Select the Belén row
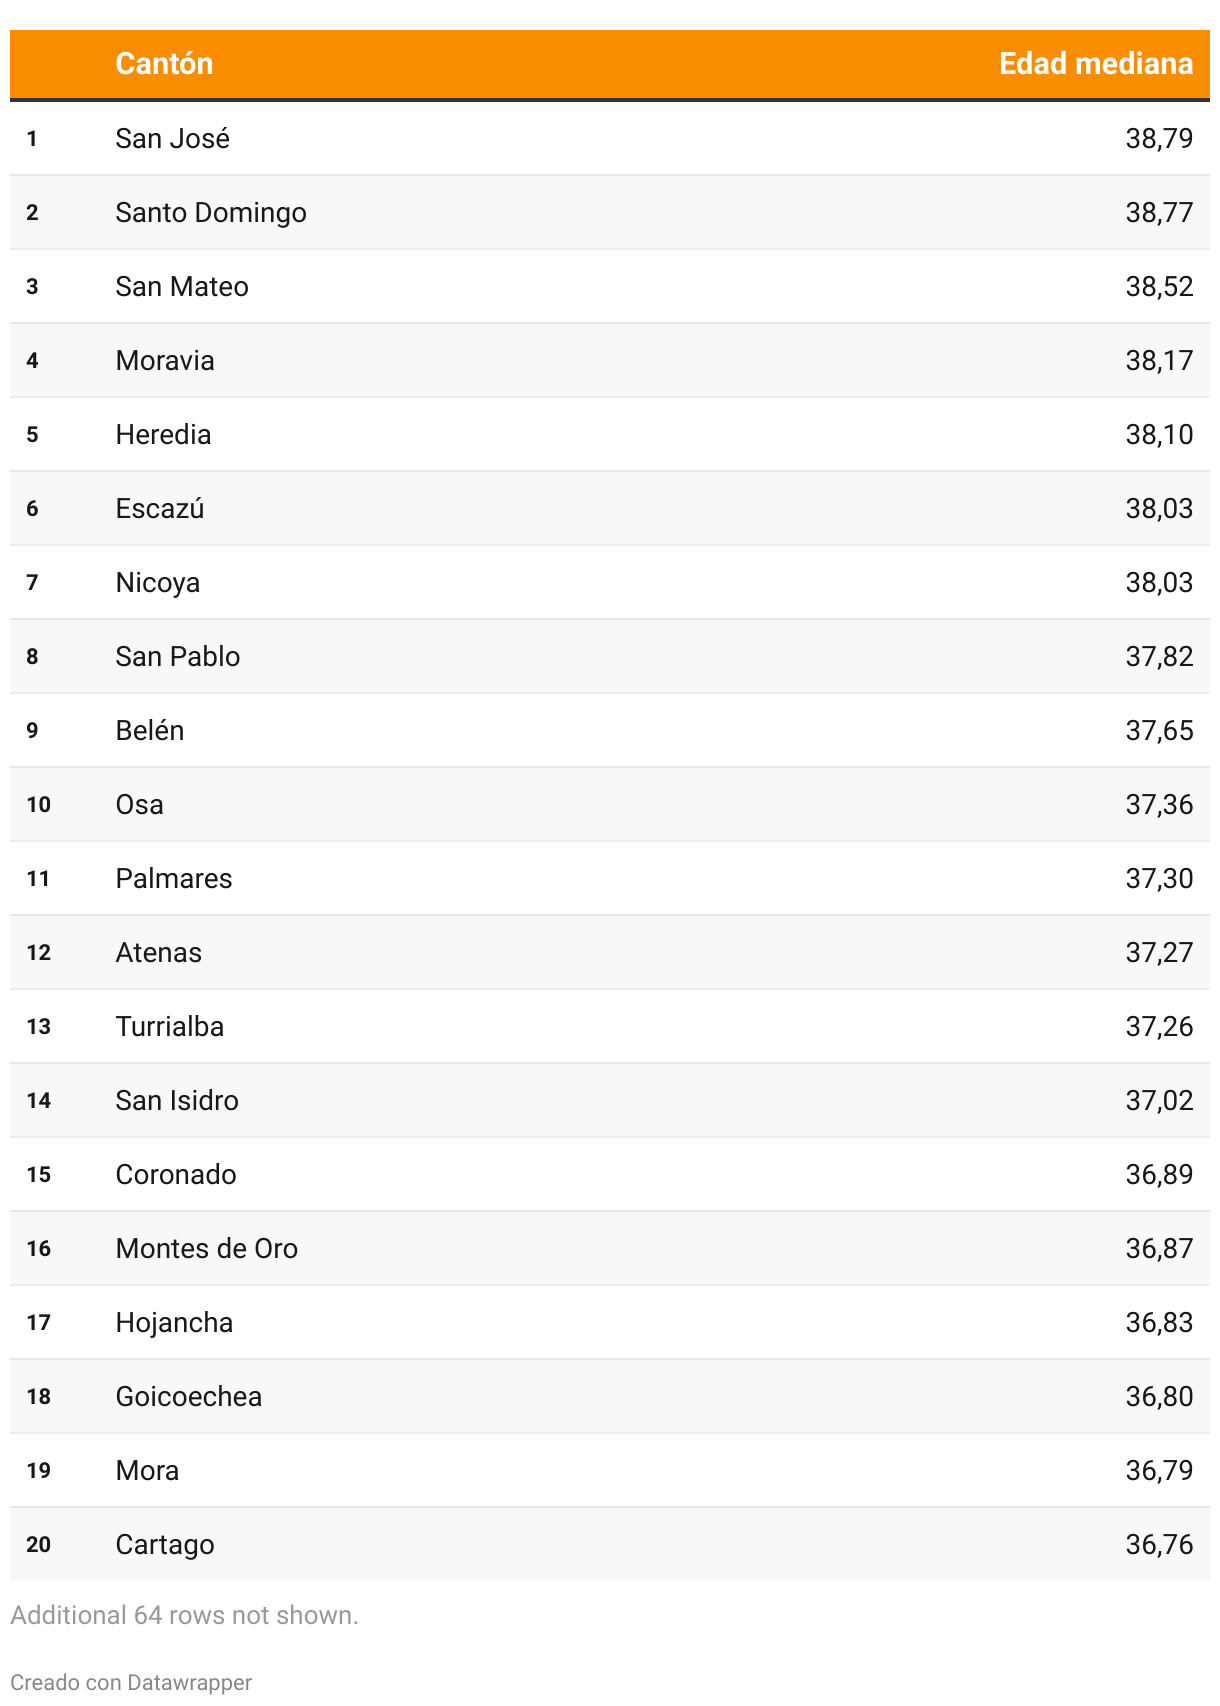The image size is (1220, 1706). pyautogui.click(x=610, y=730)
